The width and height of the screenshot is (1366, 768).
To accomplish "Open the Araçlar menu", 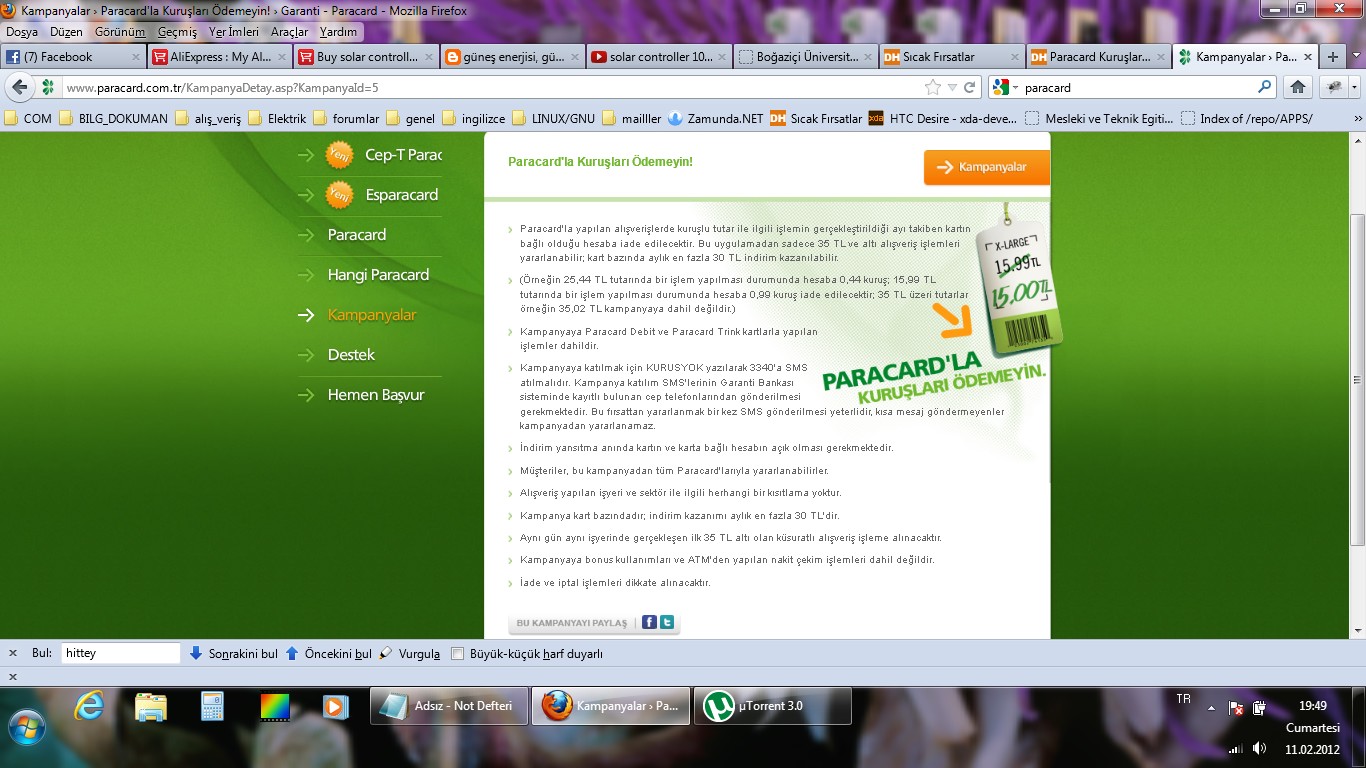I will (x=290, y=32).
